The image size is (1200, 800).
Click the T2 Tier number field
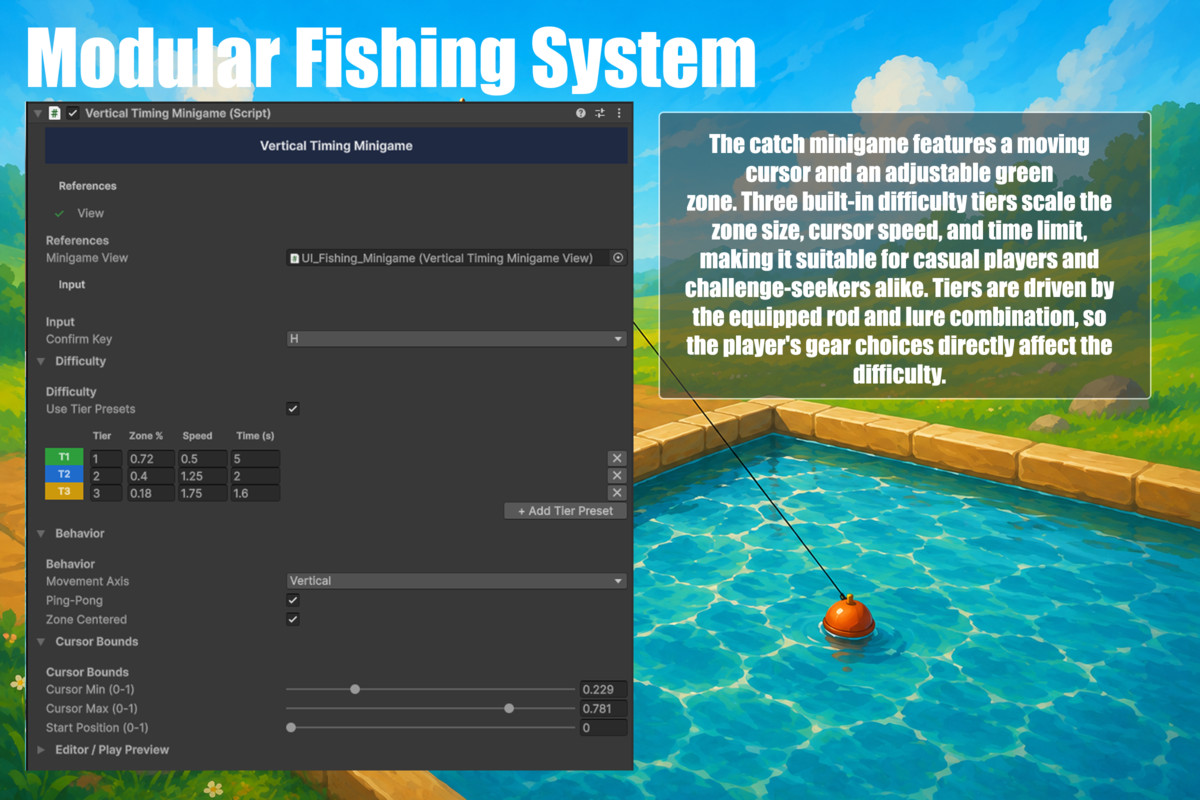(x=105, y=475)
